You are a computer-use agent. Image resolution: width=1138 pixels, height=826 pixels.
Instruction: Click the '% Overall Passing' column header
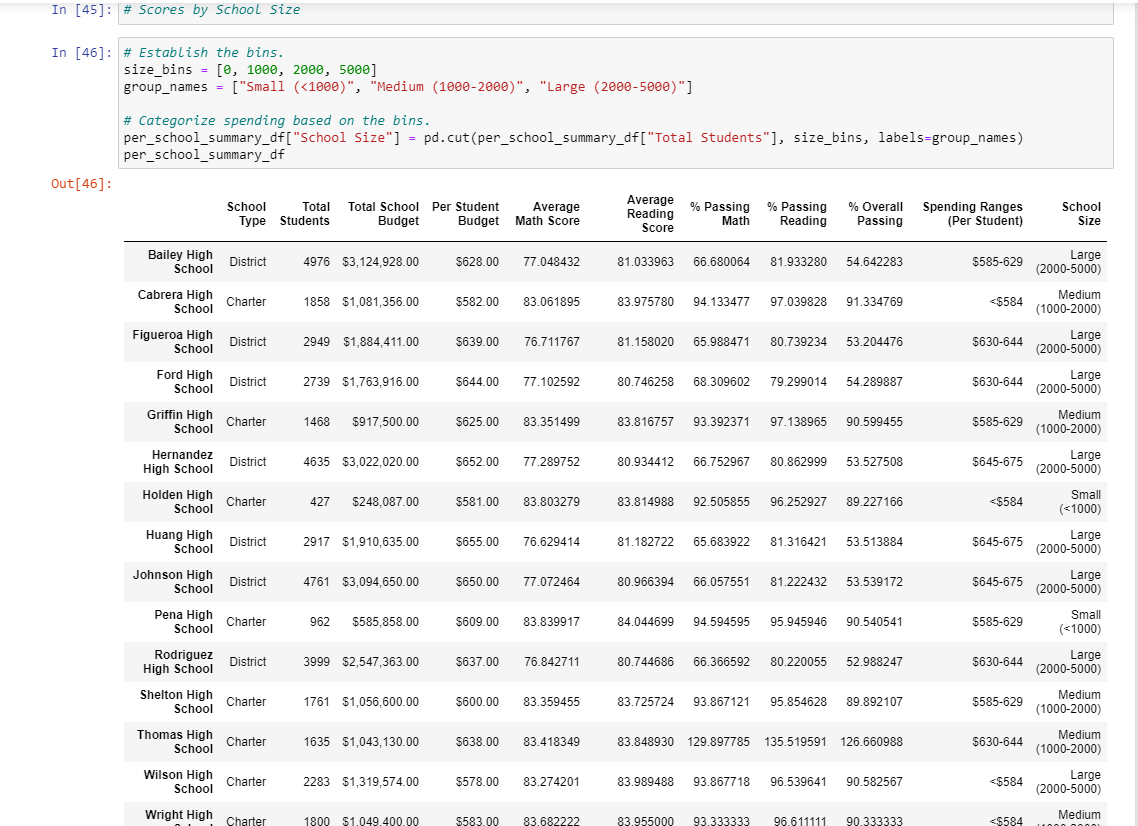pos(875,214)
